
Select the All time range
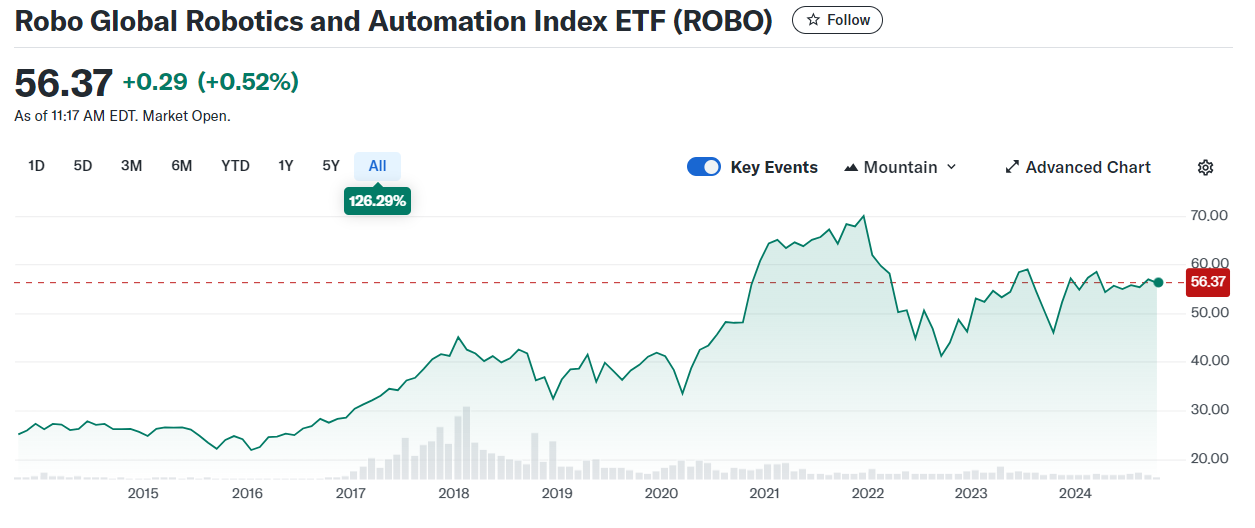(377, 166)
